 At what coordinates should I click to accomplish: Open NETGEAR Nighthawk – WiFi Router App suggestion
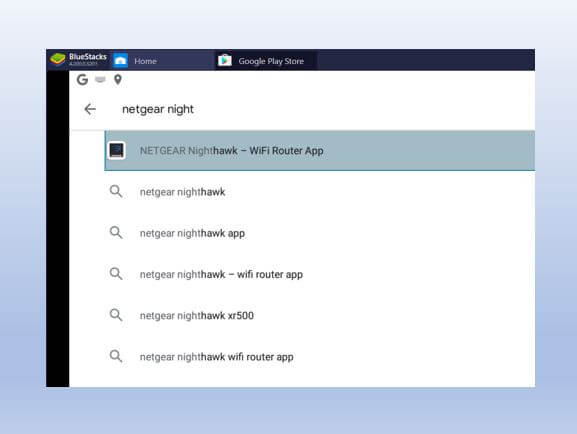(x=320, y=151)
